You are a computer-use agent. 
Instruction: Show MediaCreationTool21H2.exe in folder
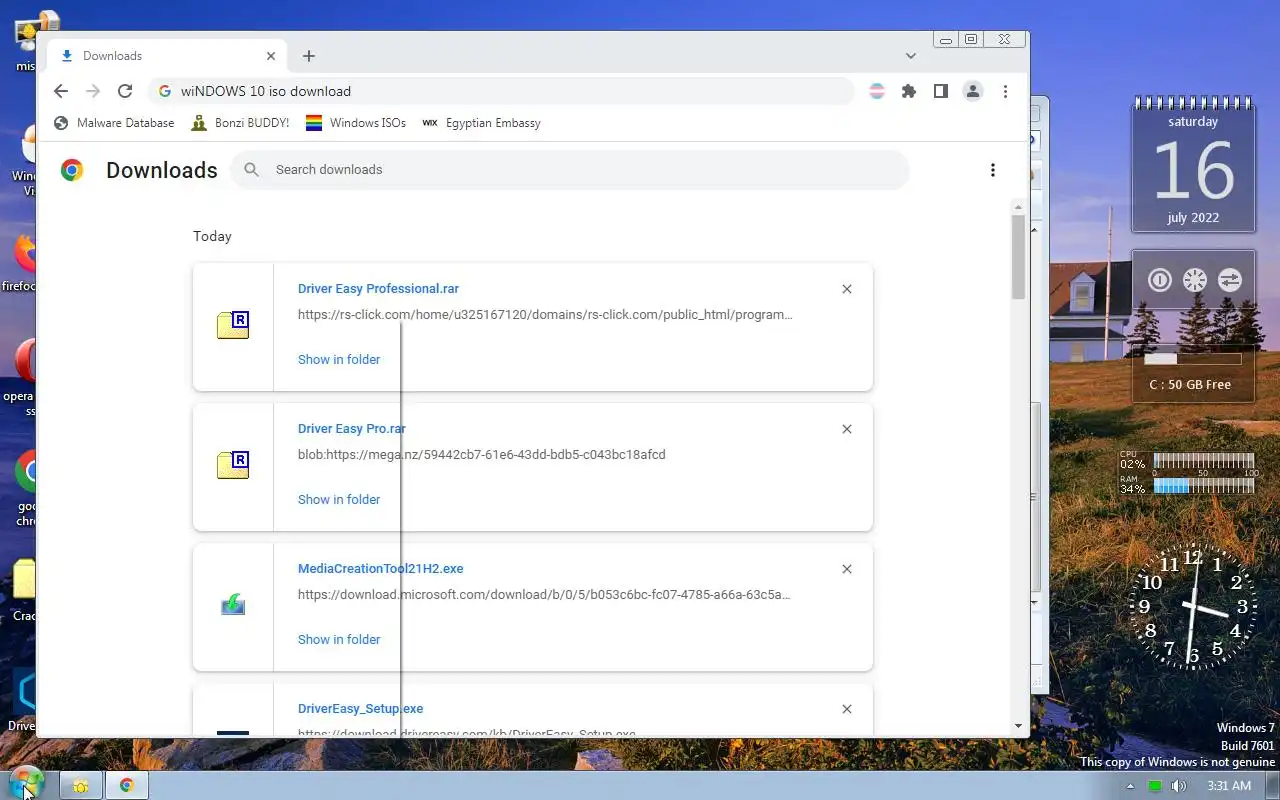point(339,639)
